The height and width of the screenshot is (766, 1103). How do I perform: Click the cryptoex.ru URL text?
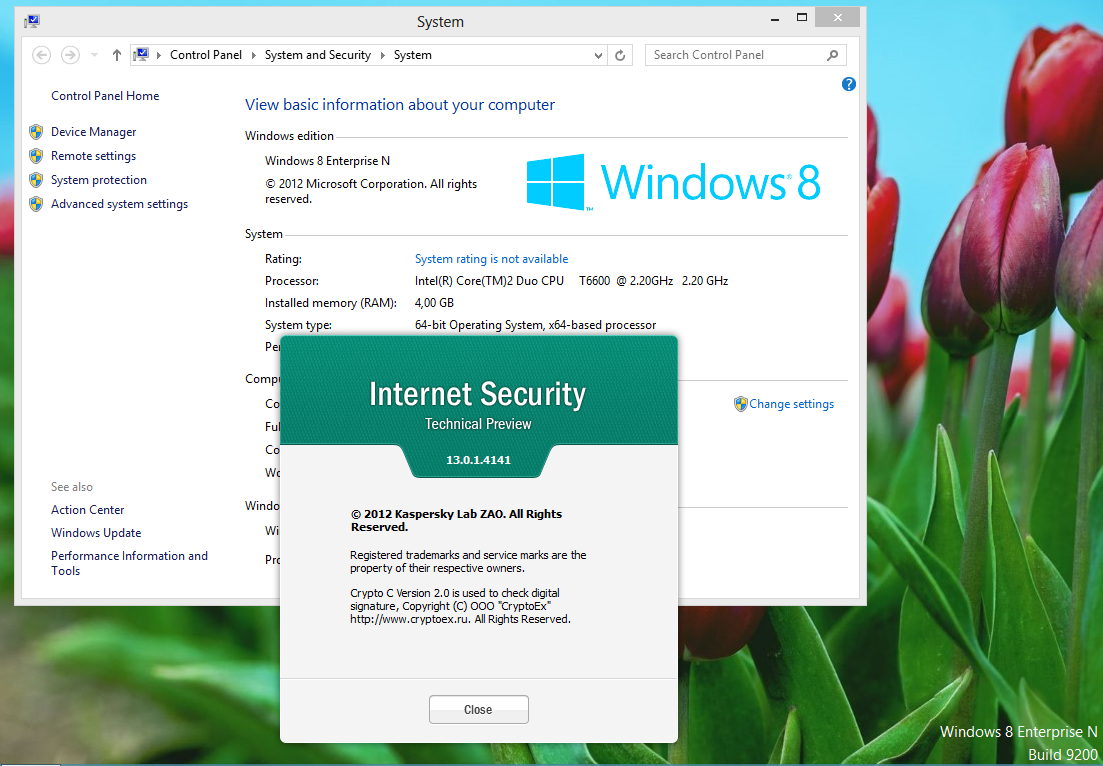(x=409, y=619)
